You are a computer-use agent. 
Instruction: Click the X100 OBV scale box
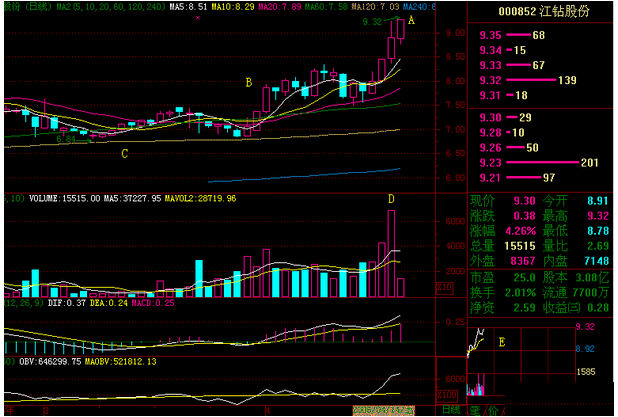click(447, 394)
